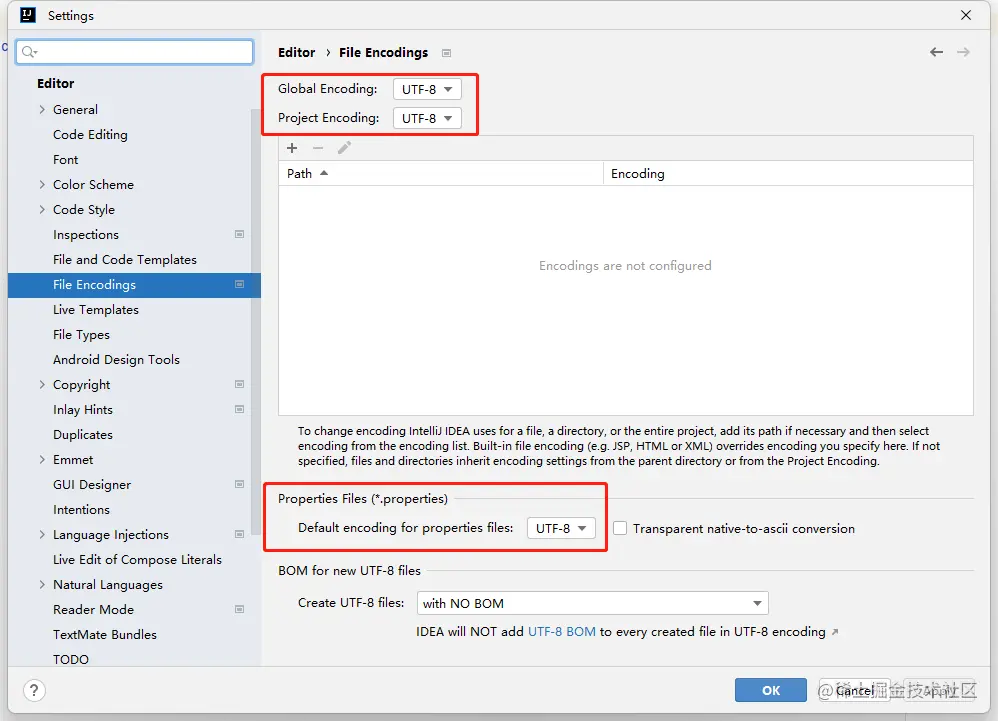Click Editor in the breadcrumb

click(x=297, y=52)
